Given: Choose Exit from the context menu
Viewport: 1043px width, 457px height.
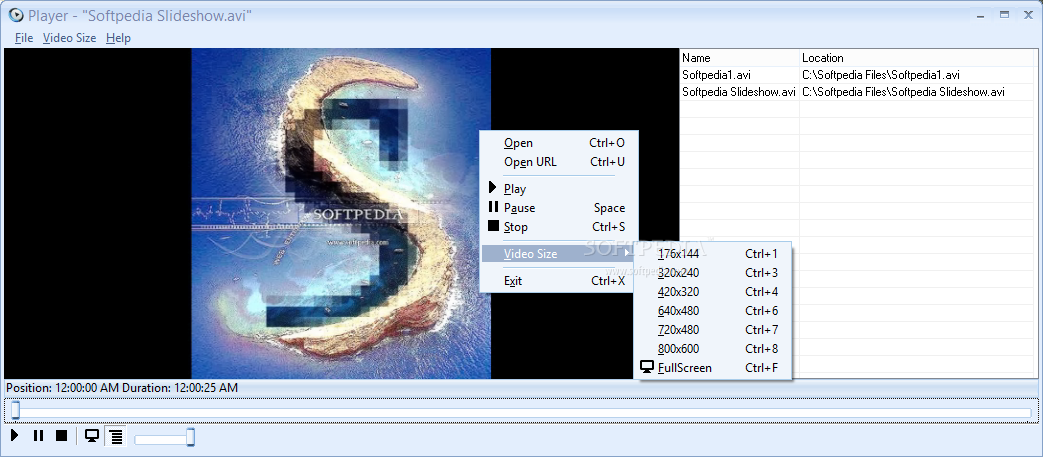Looking at the screenshot, I should point(559,281).
